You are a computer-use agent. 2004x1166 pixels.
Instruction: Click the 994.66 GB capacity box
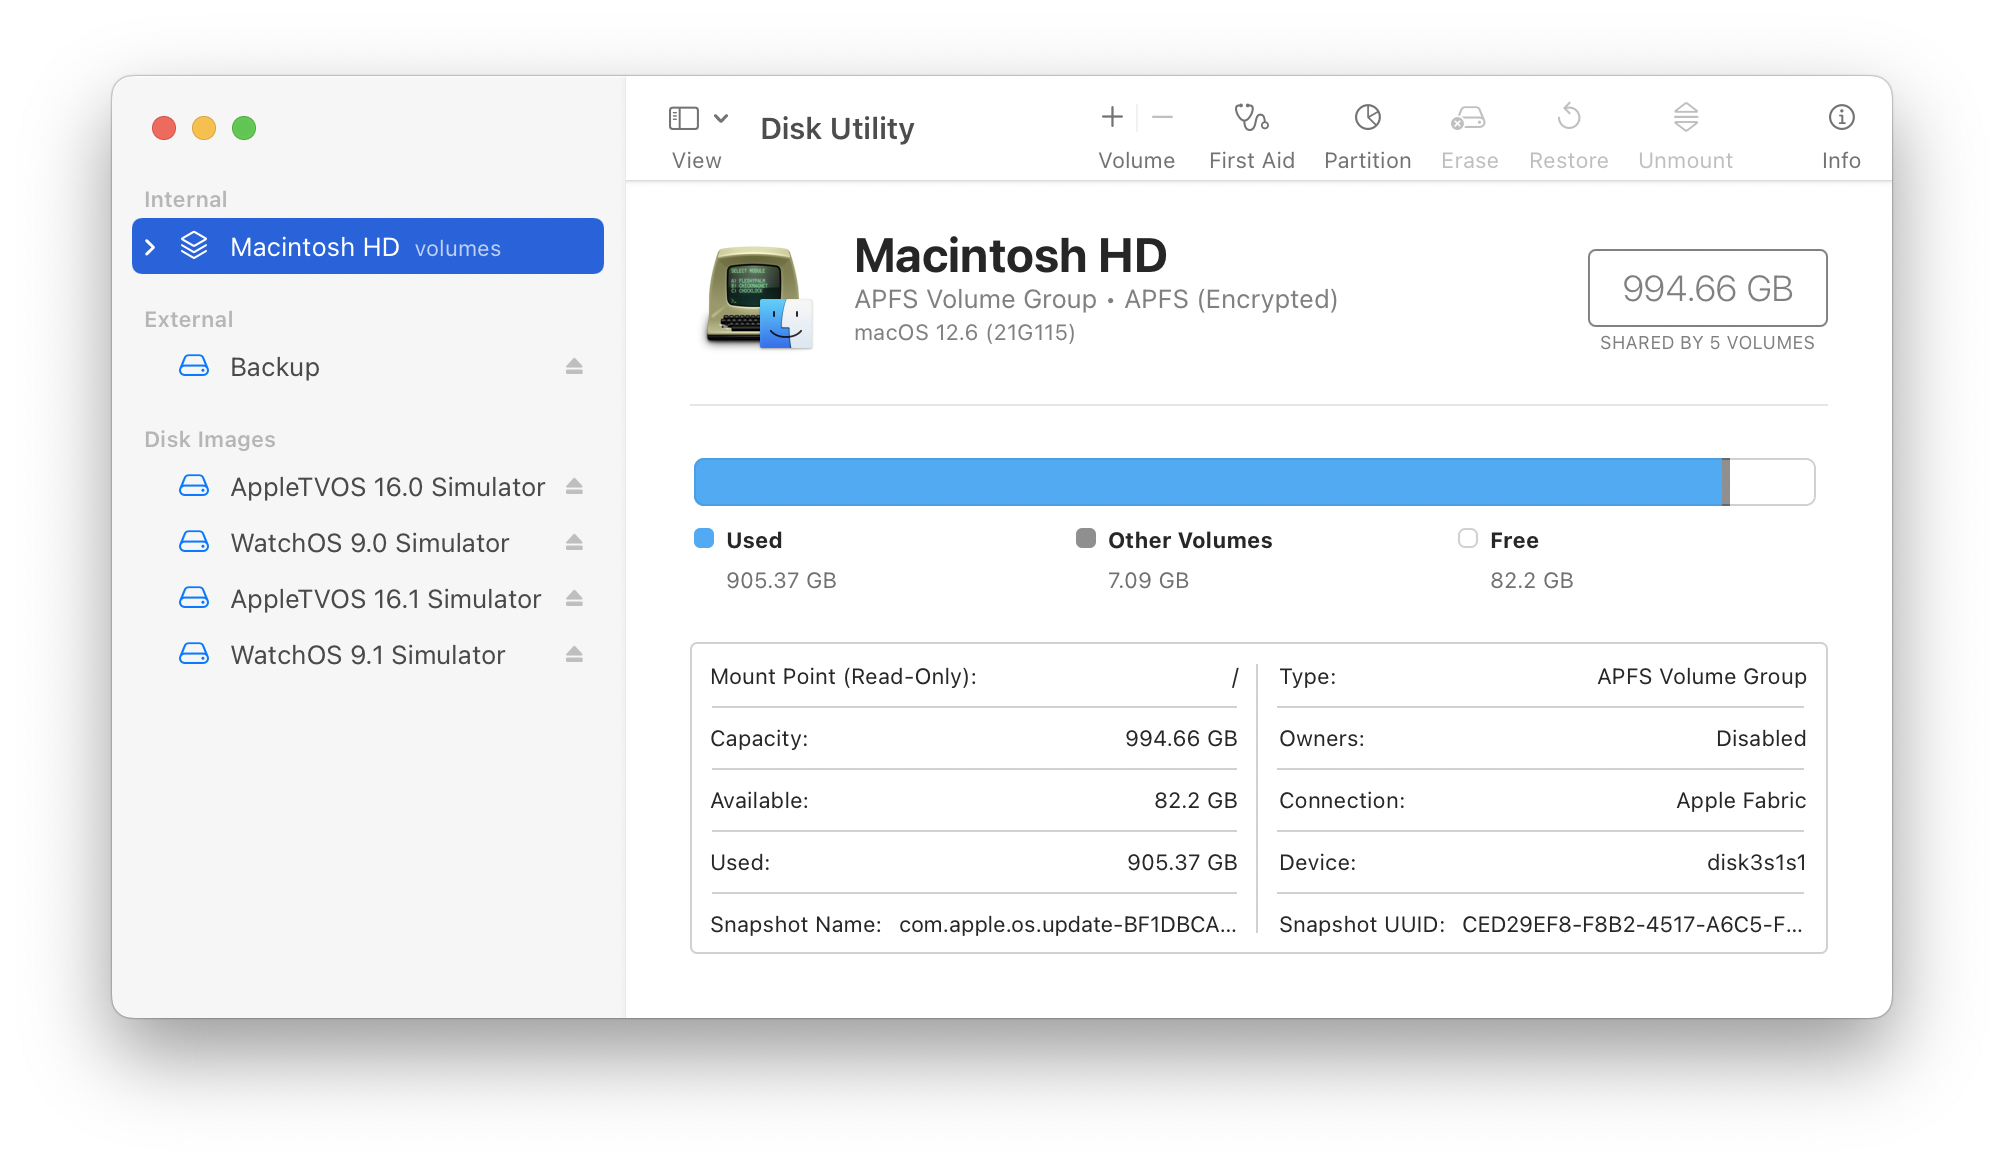point(1708,288)
